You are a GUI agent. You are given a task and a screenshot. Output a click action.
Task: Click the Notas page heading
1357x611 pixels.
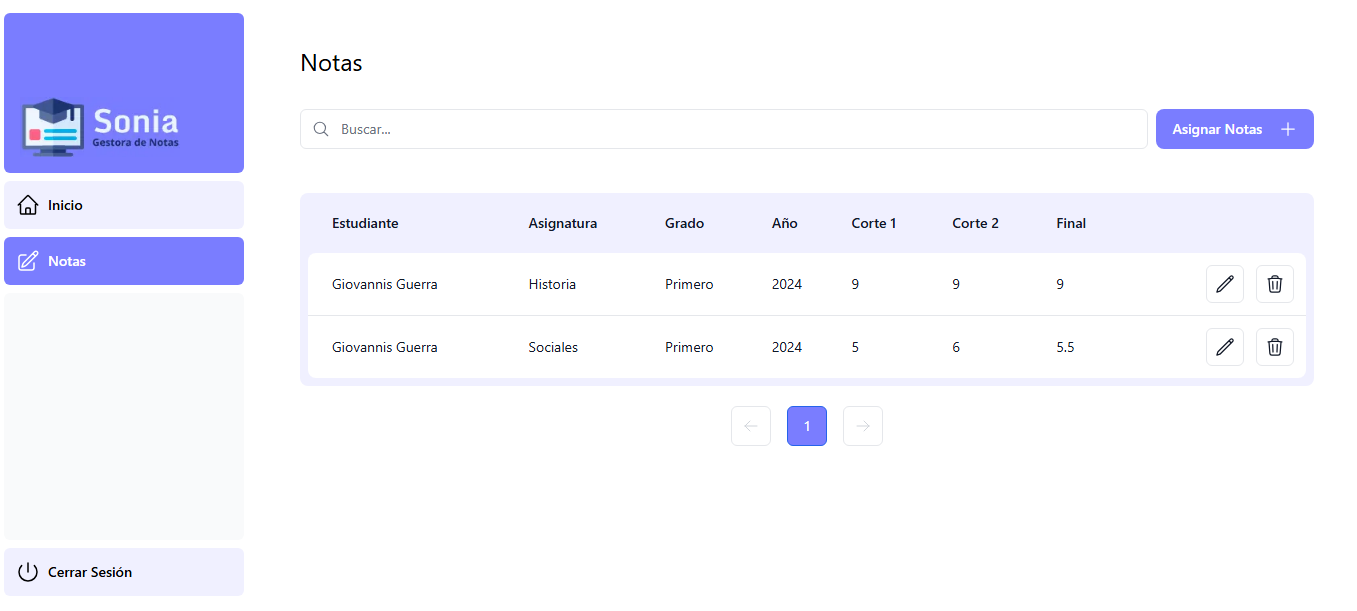[x=331, y=63]
